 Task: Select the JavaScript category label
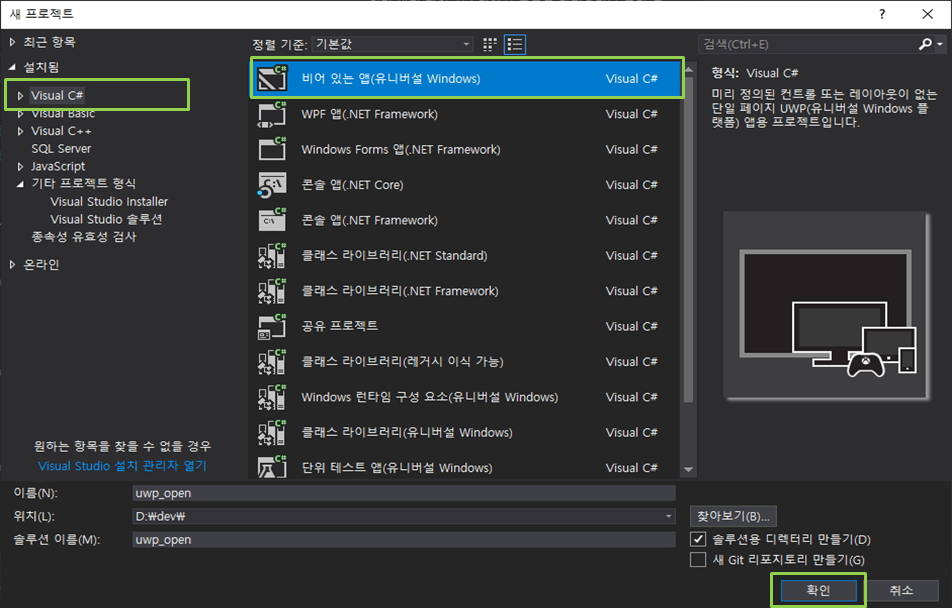(58, 166)
